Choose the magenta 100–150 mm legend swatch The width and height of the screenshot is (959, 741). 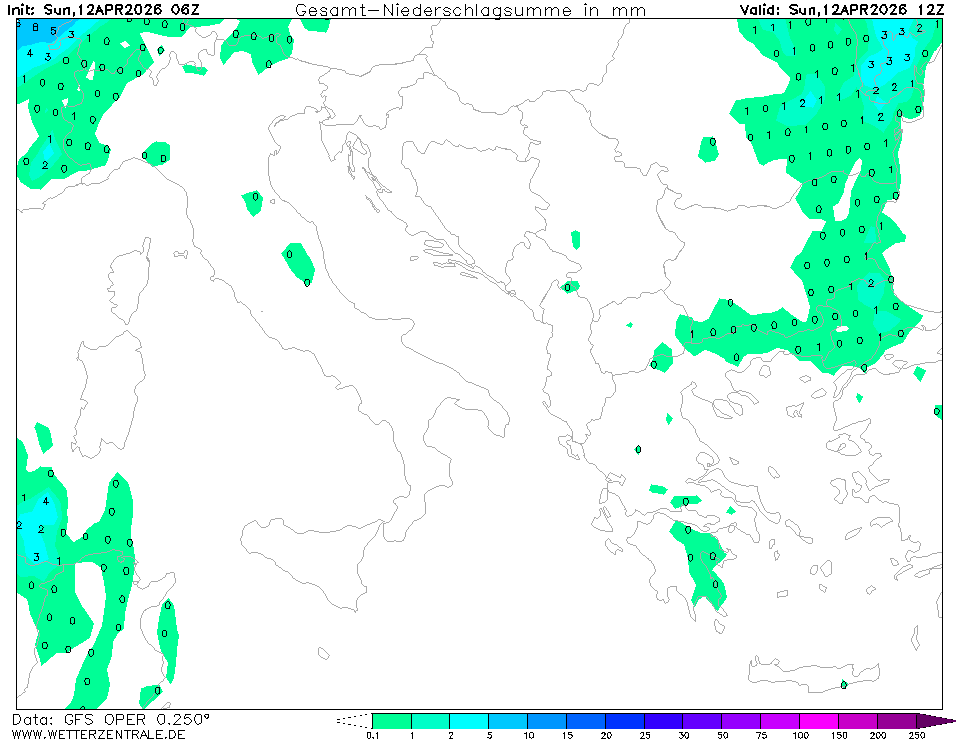click(819, 720)
